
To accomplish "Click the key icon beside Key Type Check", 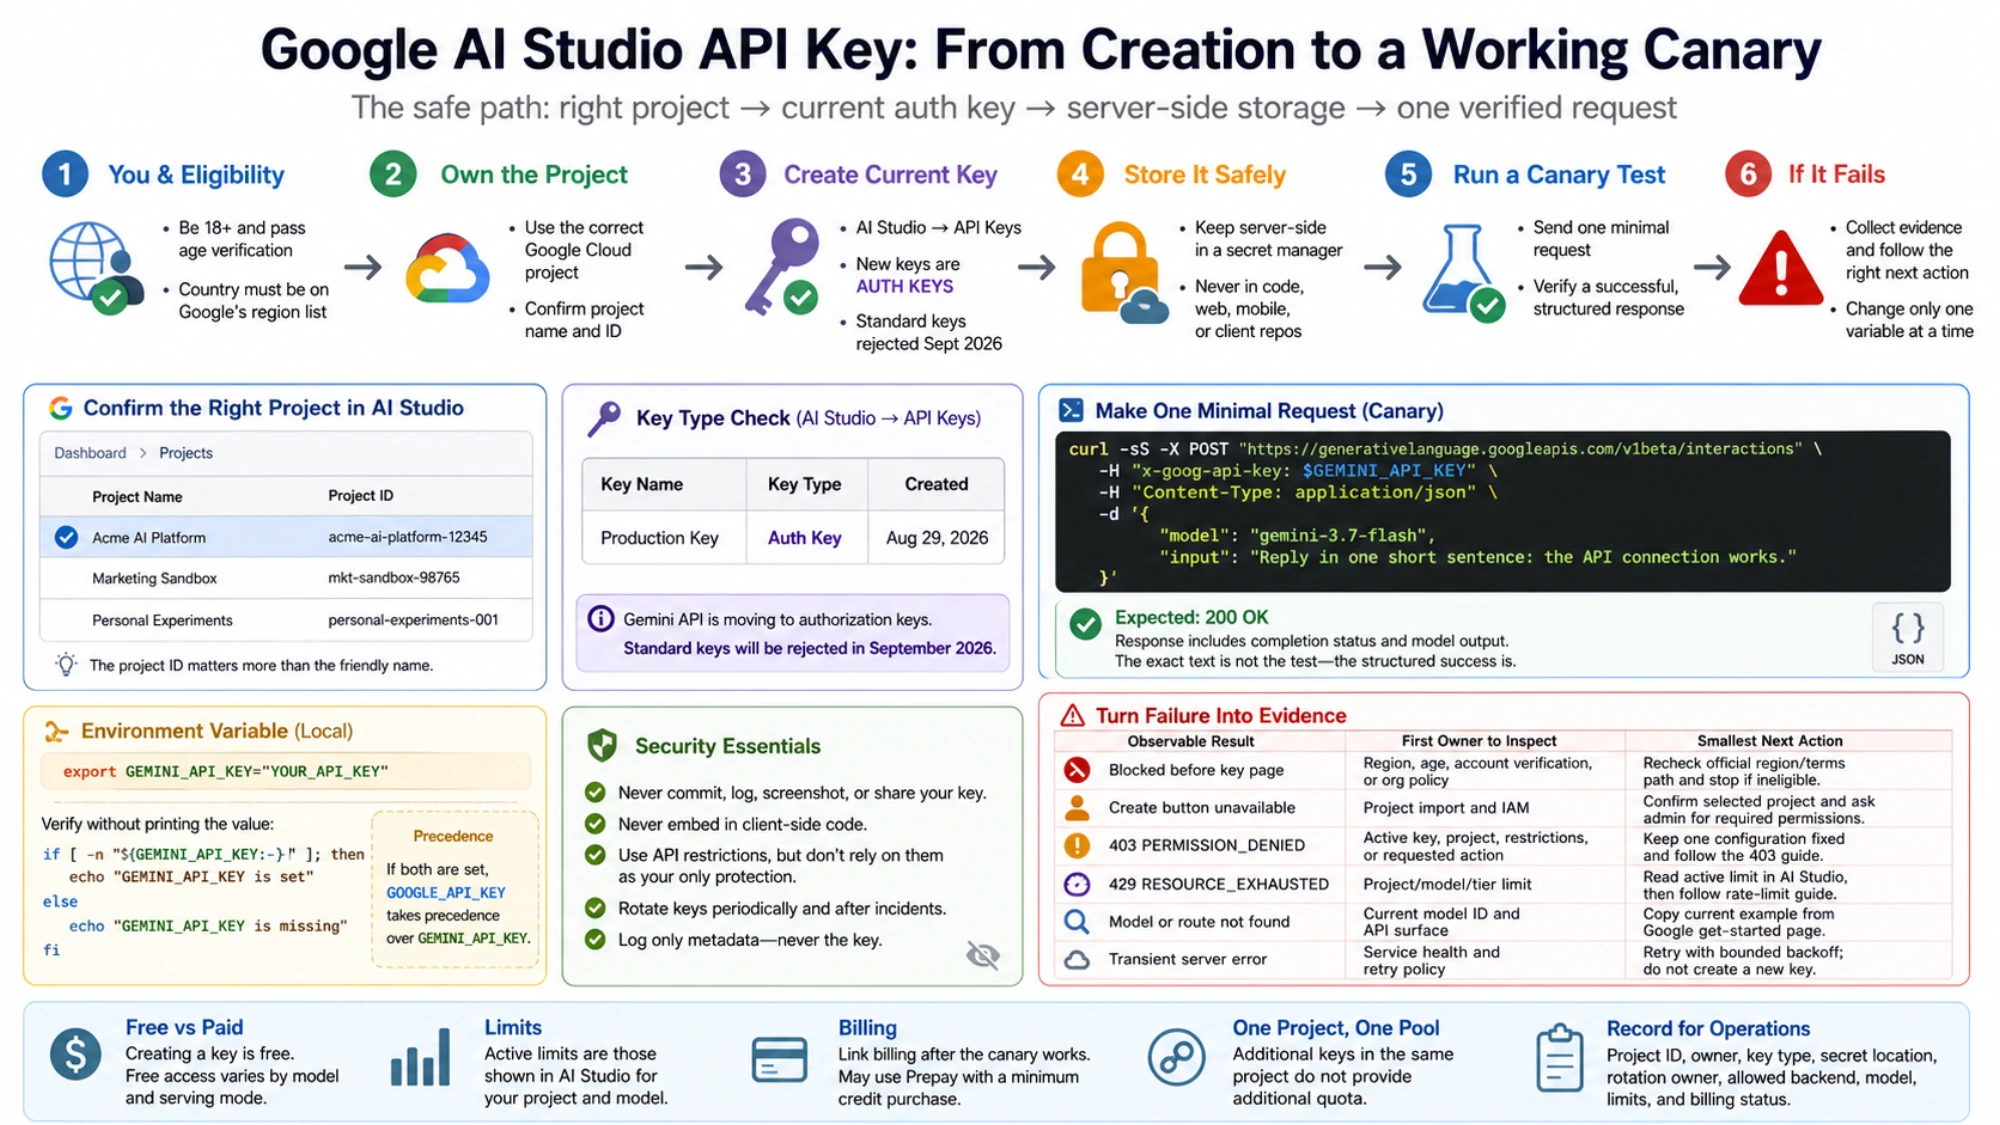I will (x=604, y=419).
